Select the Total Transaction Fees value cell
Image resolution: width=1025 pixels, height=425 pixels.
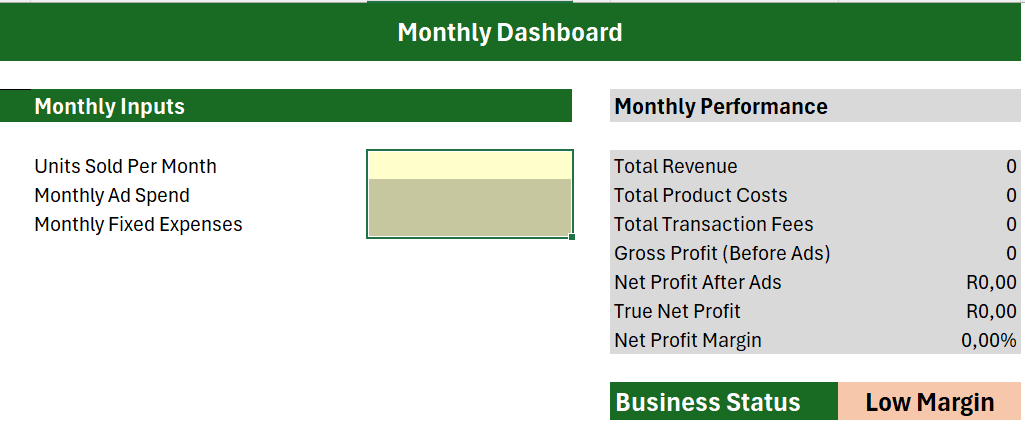coord(1010,224)
